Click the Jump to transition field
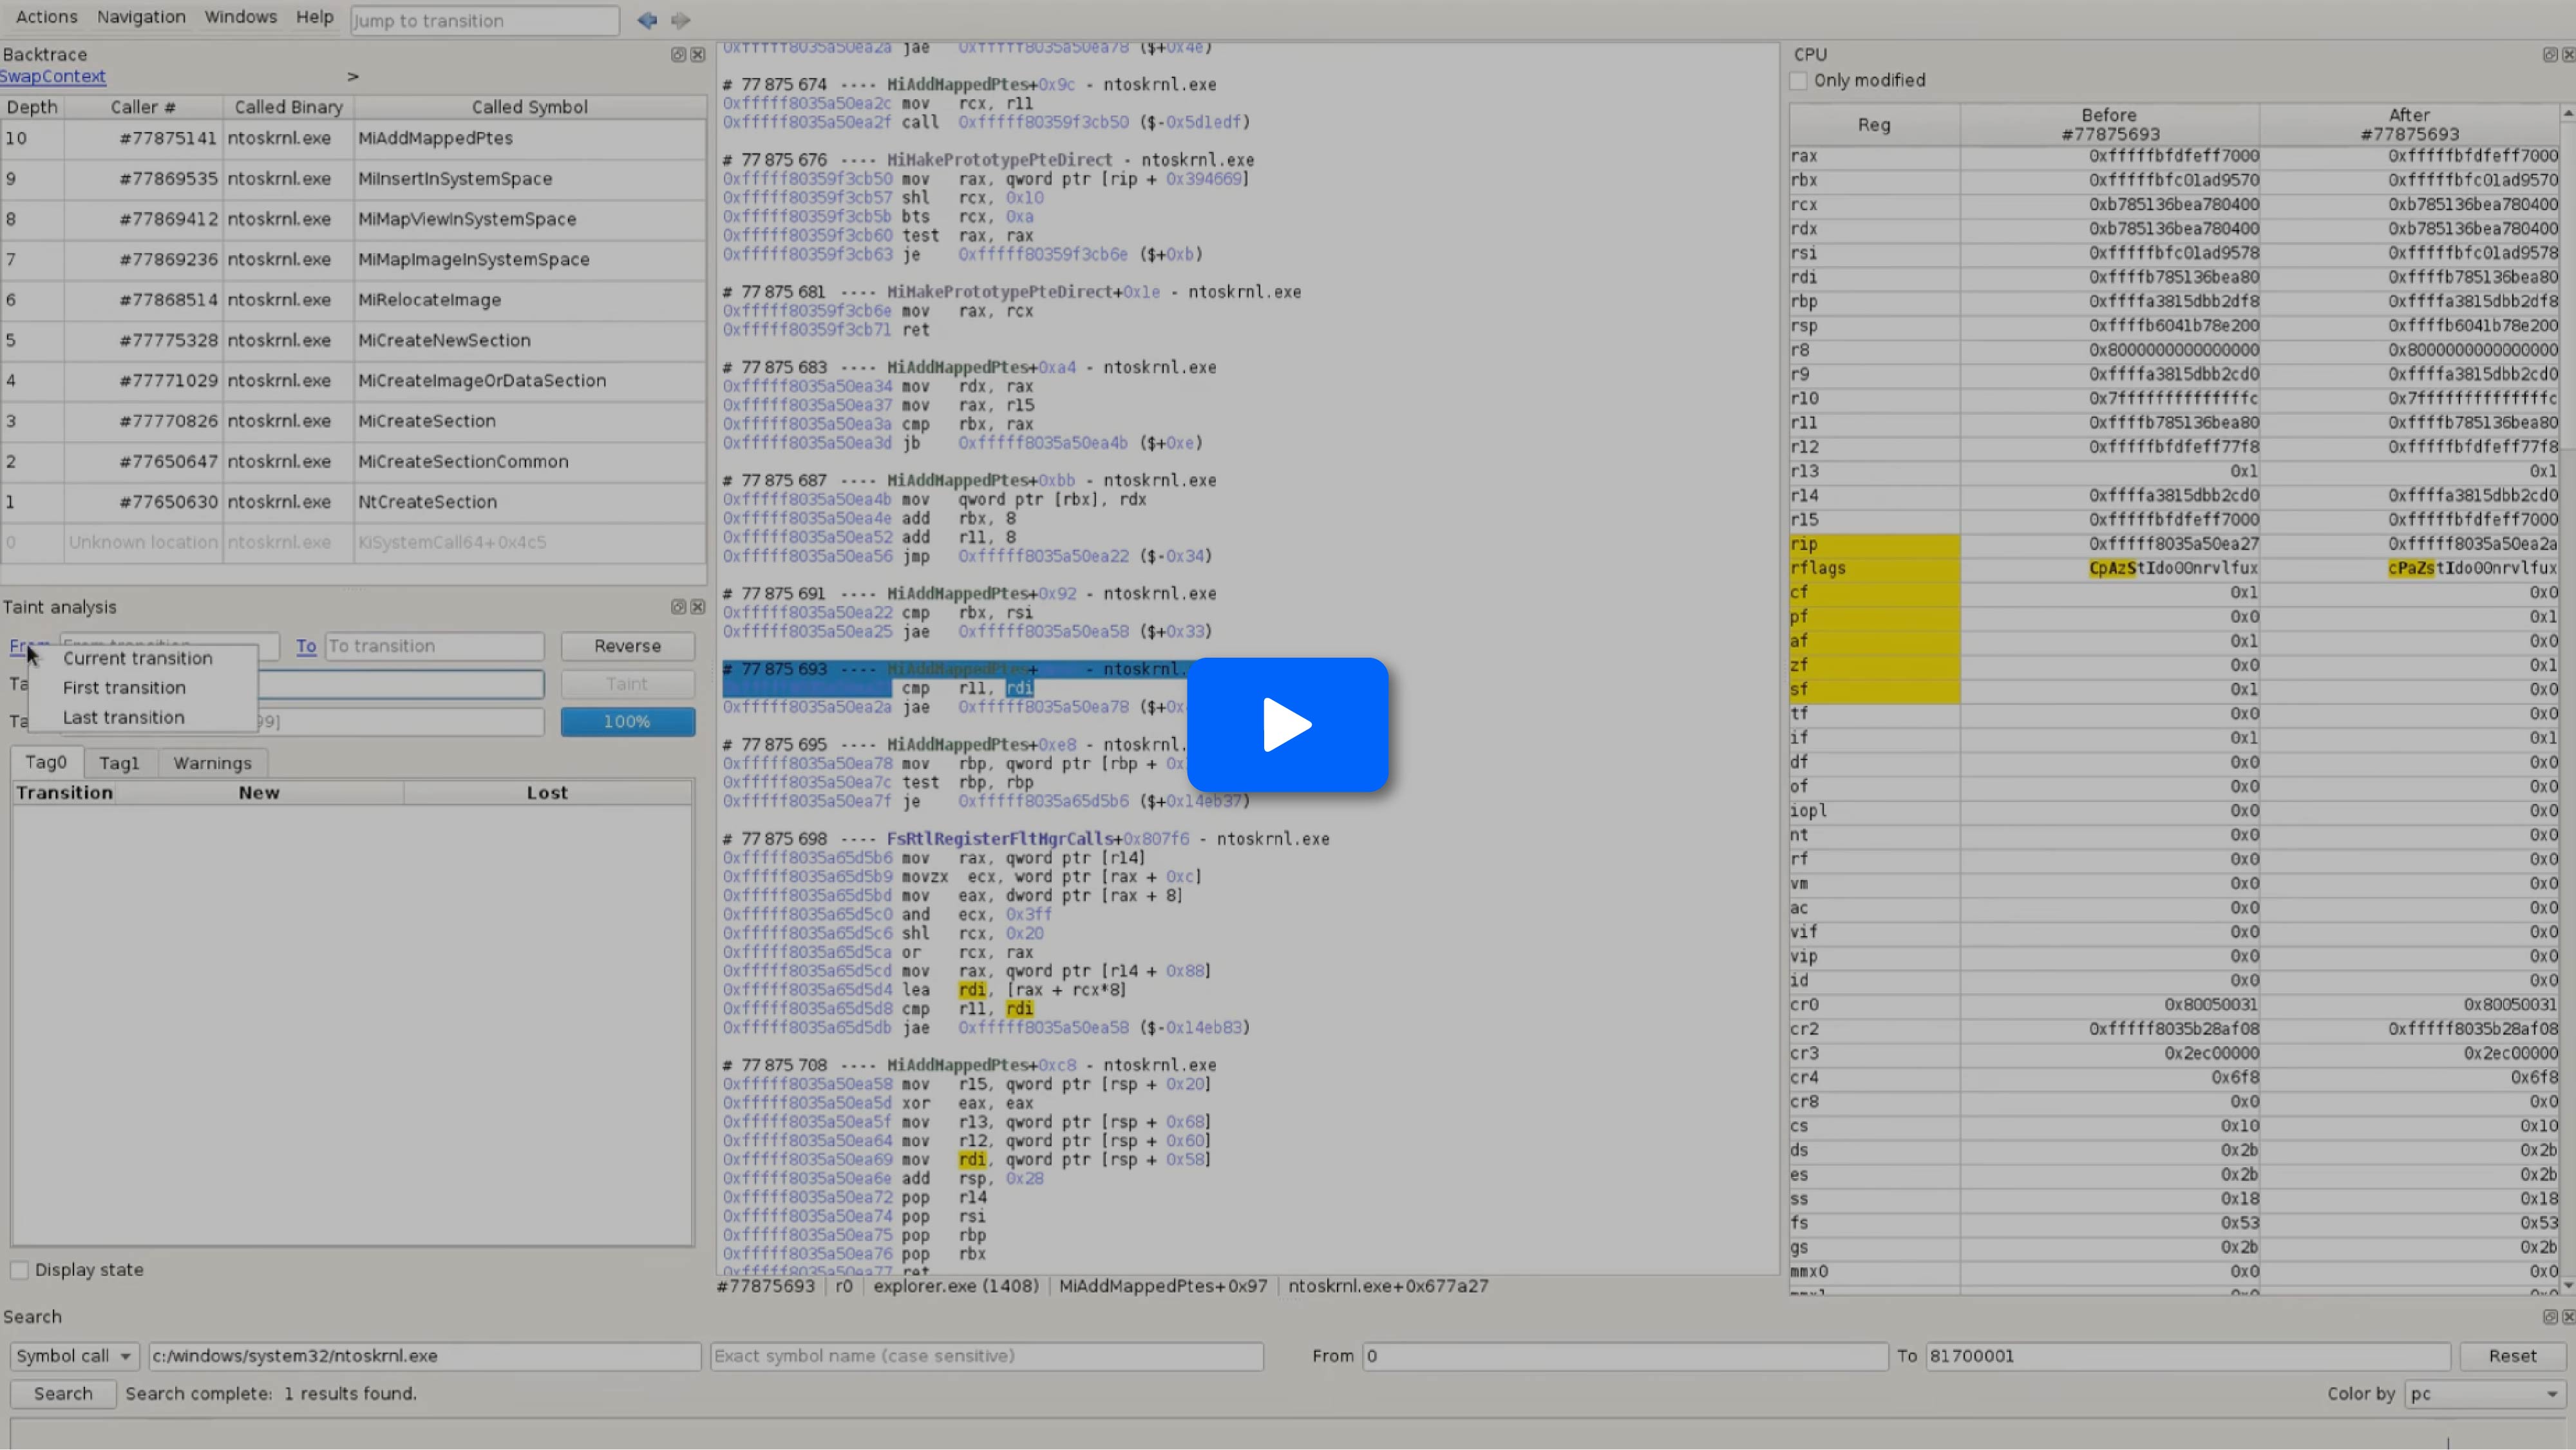Screen dimensions: 2576x1450 484,21
